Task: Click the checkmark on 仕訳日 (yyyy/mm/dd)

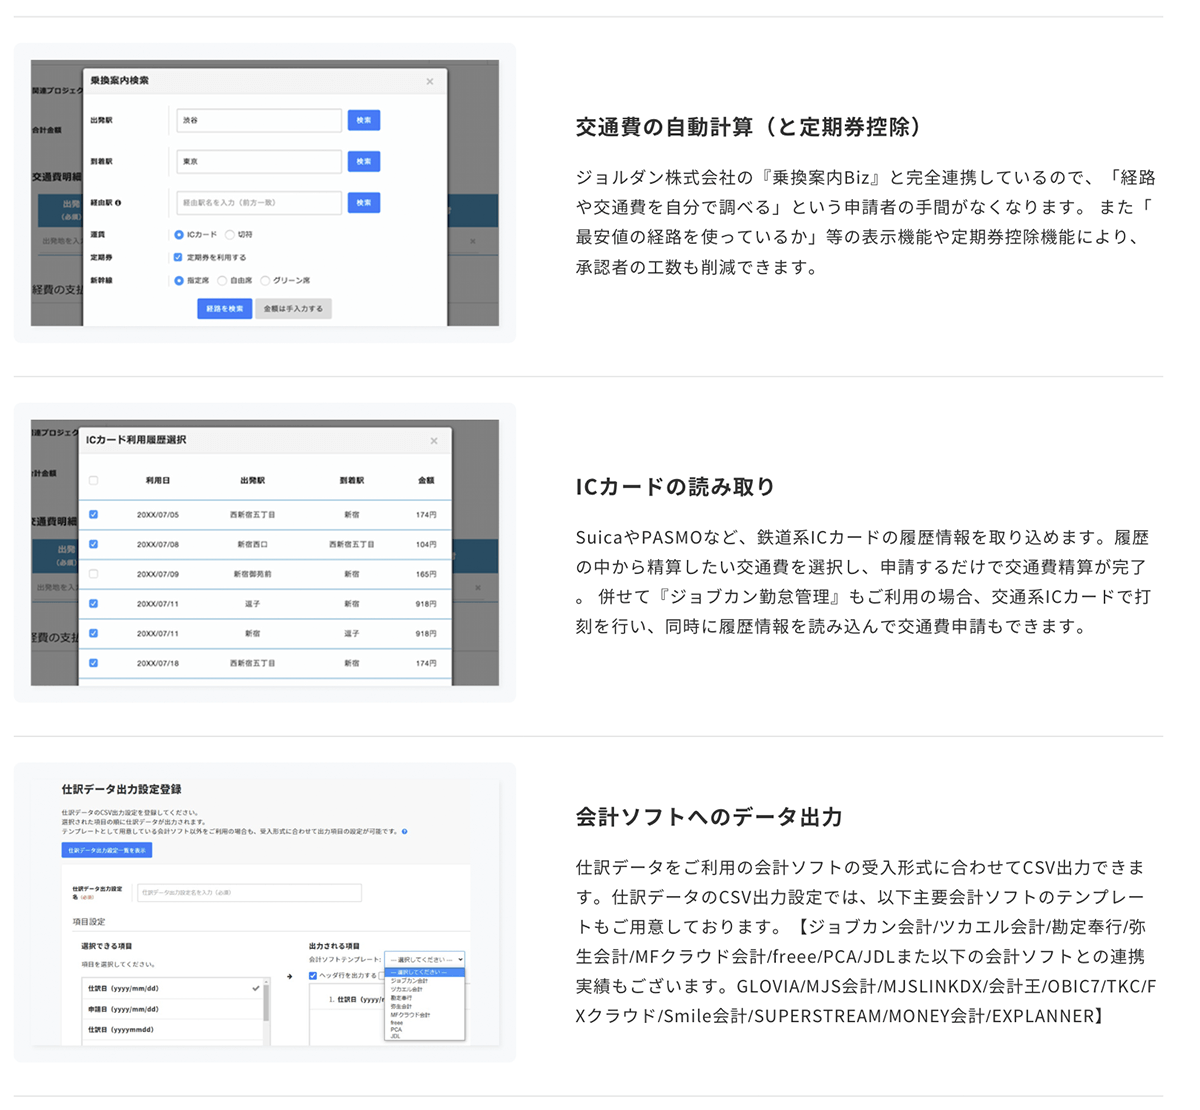Action: pyautogui.click(x=256, y=988)
